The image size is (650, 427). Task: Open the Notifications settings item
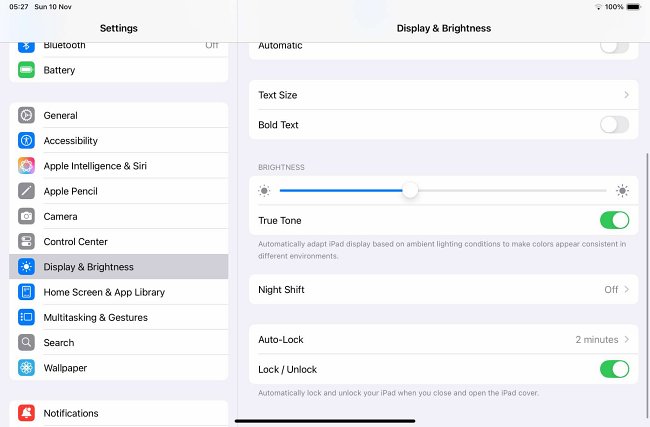(119, 413)
